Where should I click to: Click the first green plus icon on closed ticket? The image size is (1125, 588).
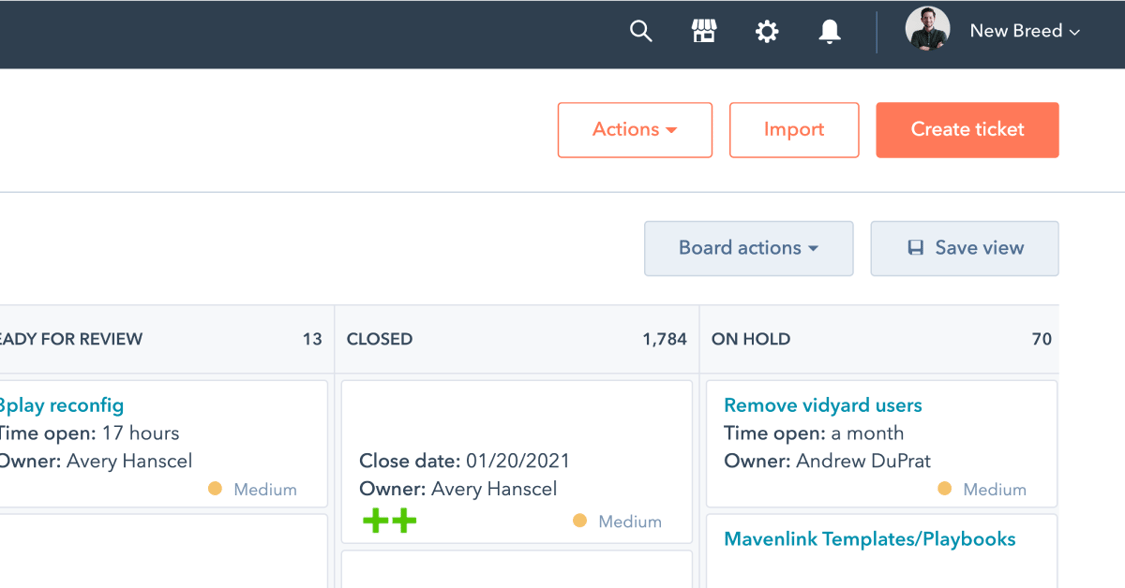[377, 520]
